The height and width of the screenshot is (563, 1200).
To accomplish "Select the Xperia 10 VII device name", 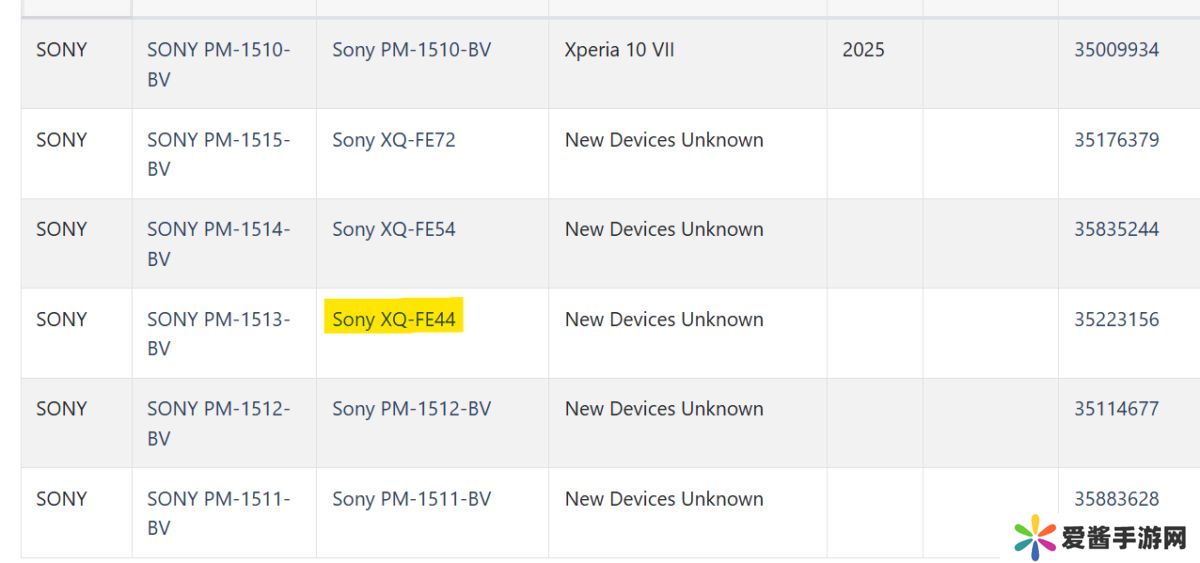I will [619, 50].
